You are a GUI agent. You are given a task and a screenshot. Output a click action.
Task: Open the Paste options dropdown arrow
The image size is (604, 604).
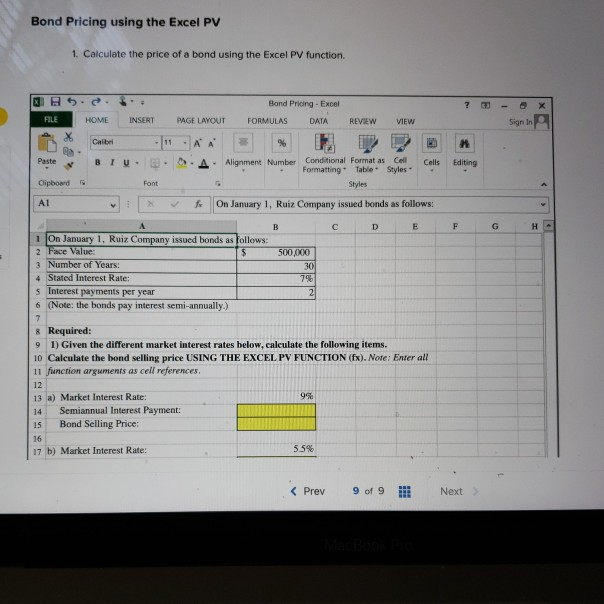tap(47, 168)
